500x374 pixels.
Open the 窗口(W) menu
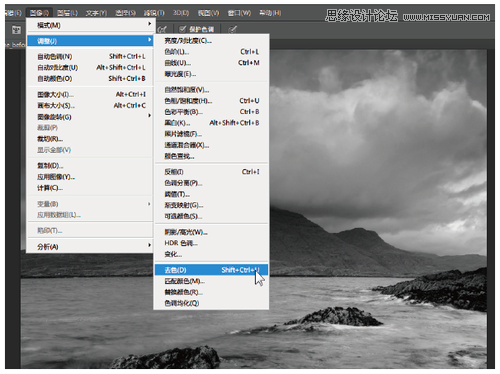coord(239,13)
